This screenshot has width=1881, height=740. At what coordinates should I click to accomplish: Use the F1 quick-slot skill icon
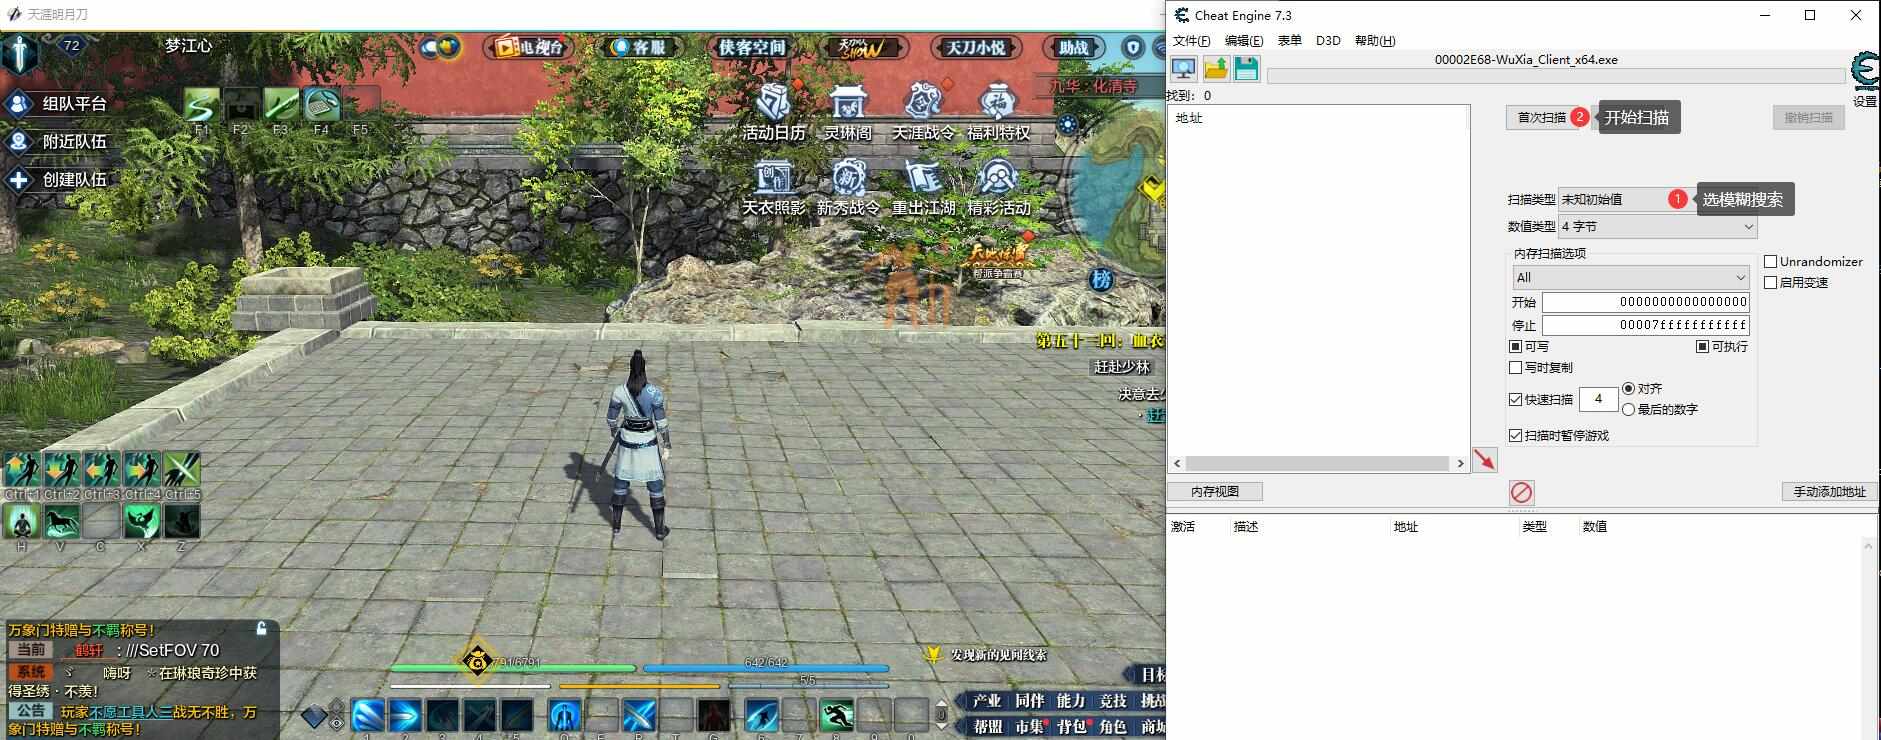[x=202, y=105]
